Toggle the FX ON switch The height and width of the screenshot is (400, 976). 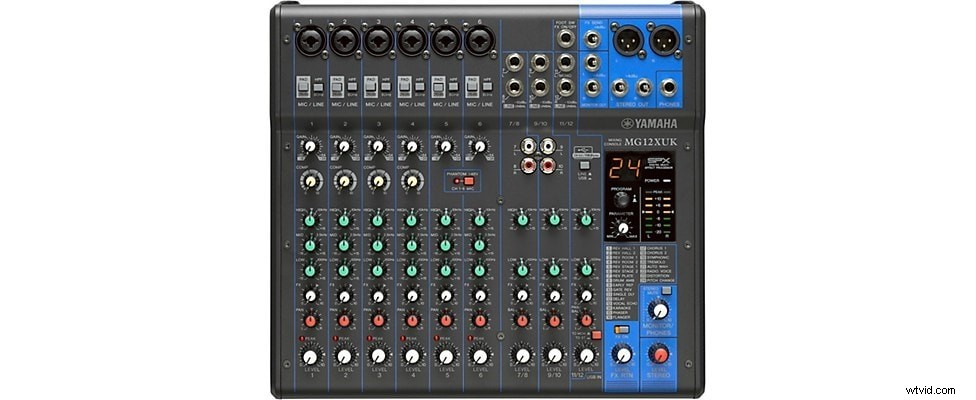(621, 330)
